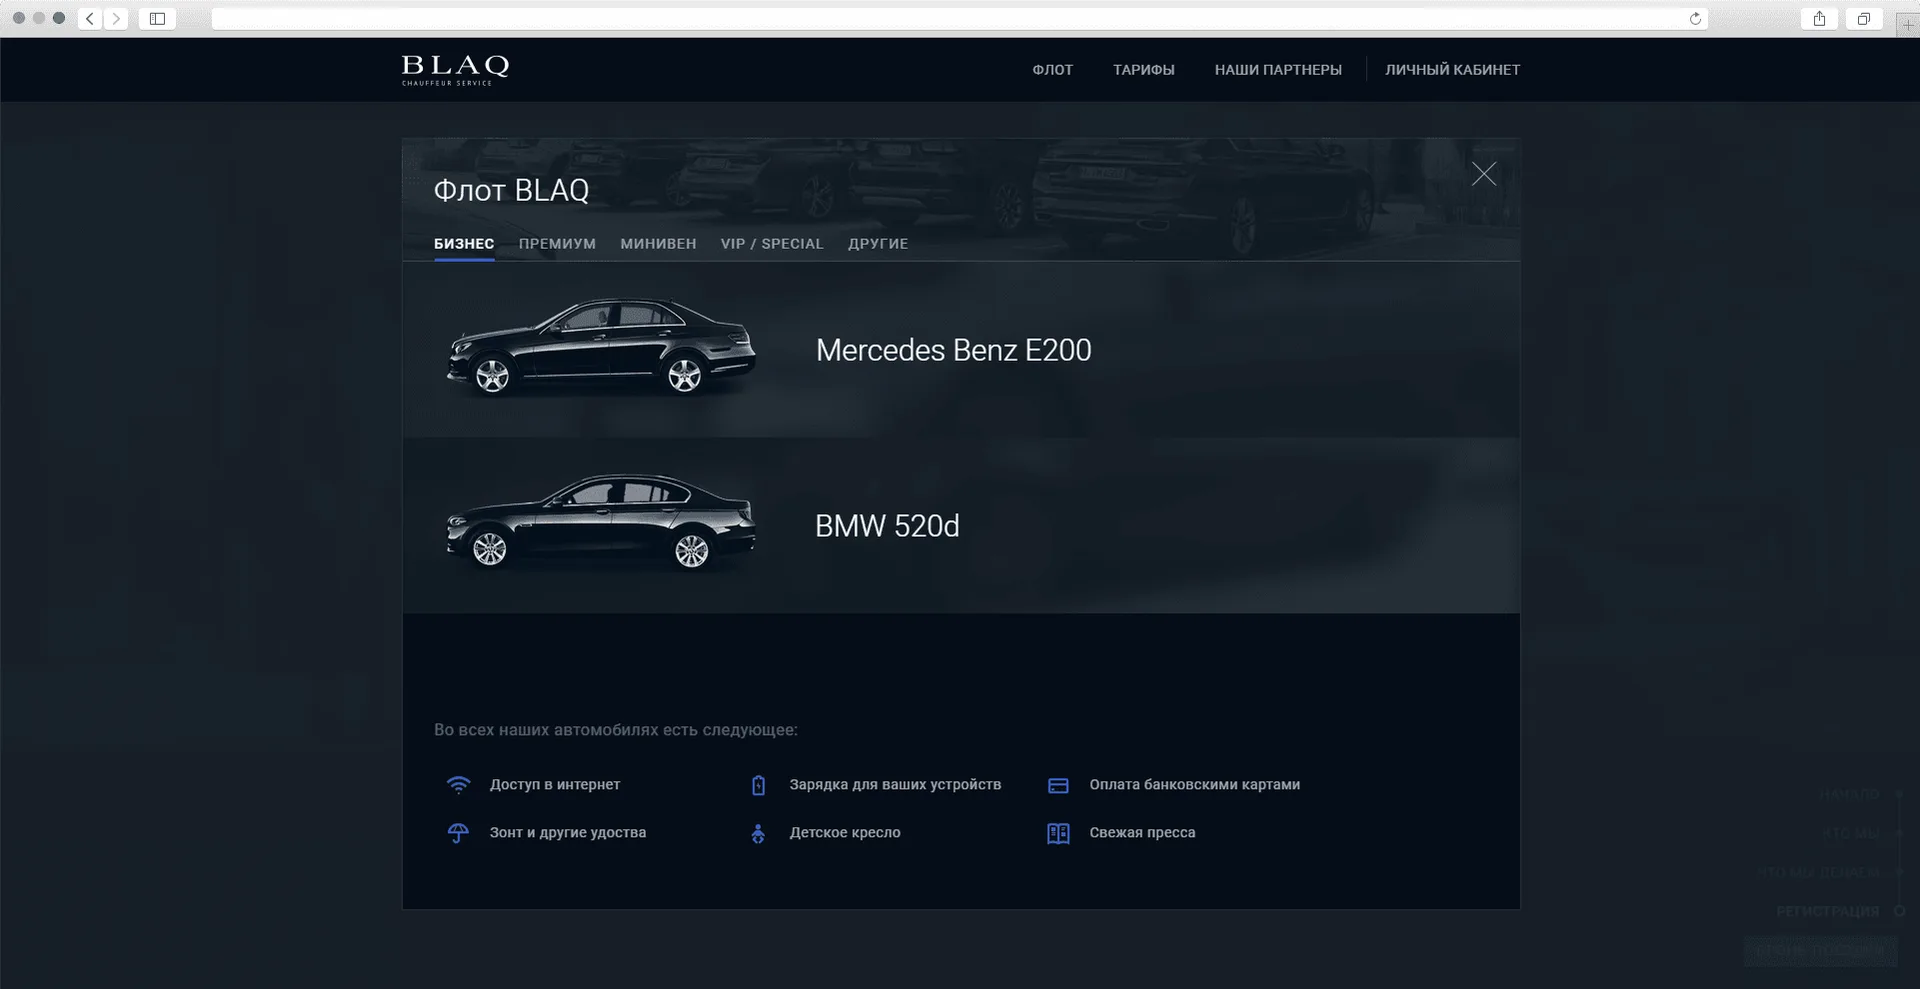Image resolution: width=1920 pixels, height=989 pixels.
Task: Show all tabs with the tabs overview icon
Action: (x=1864, y=18)
